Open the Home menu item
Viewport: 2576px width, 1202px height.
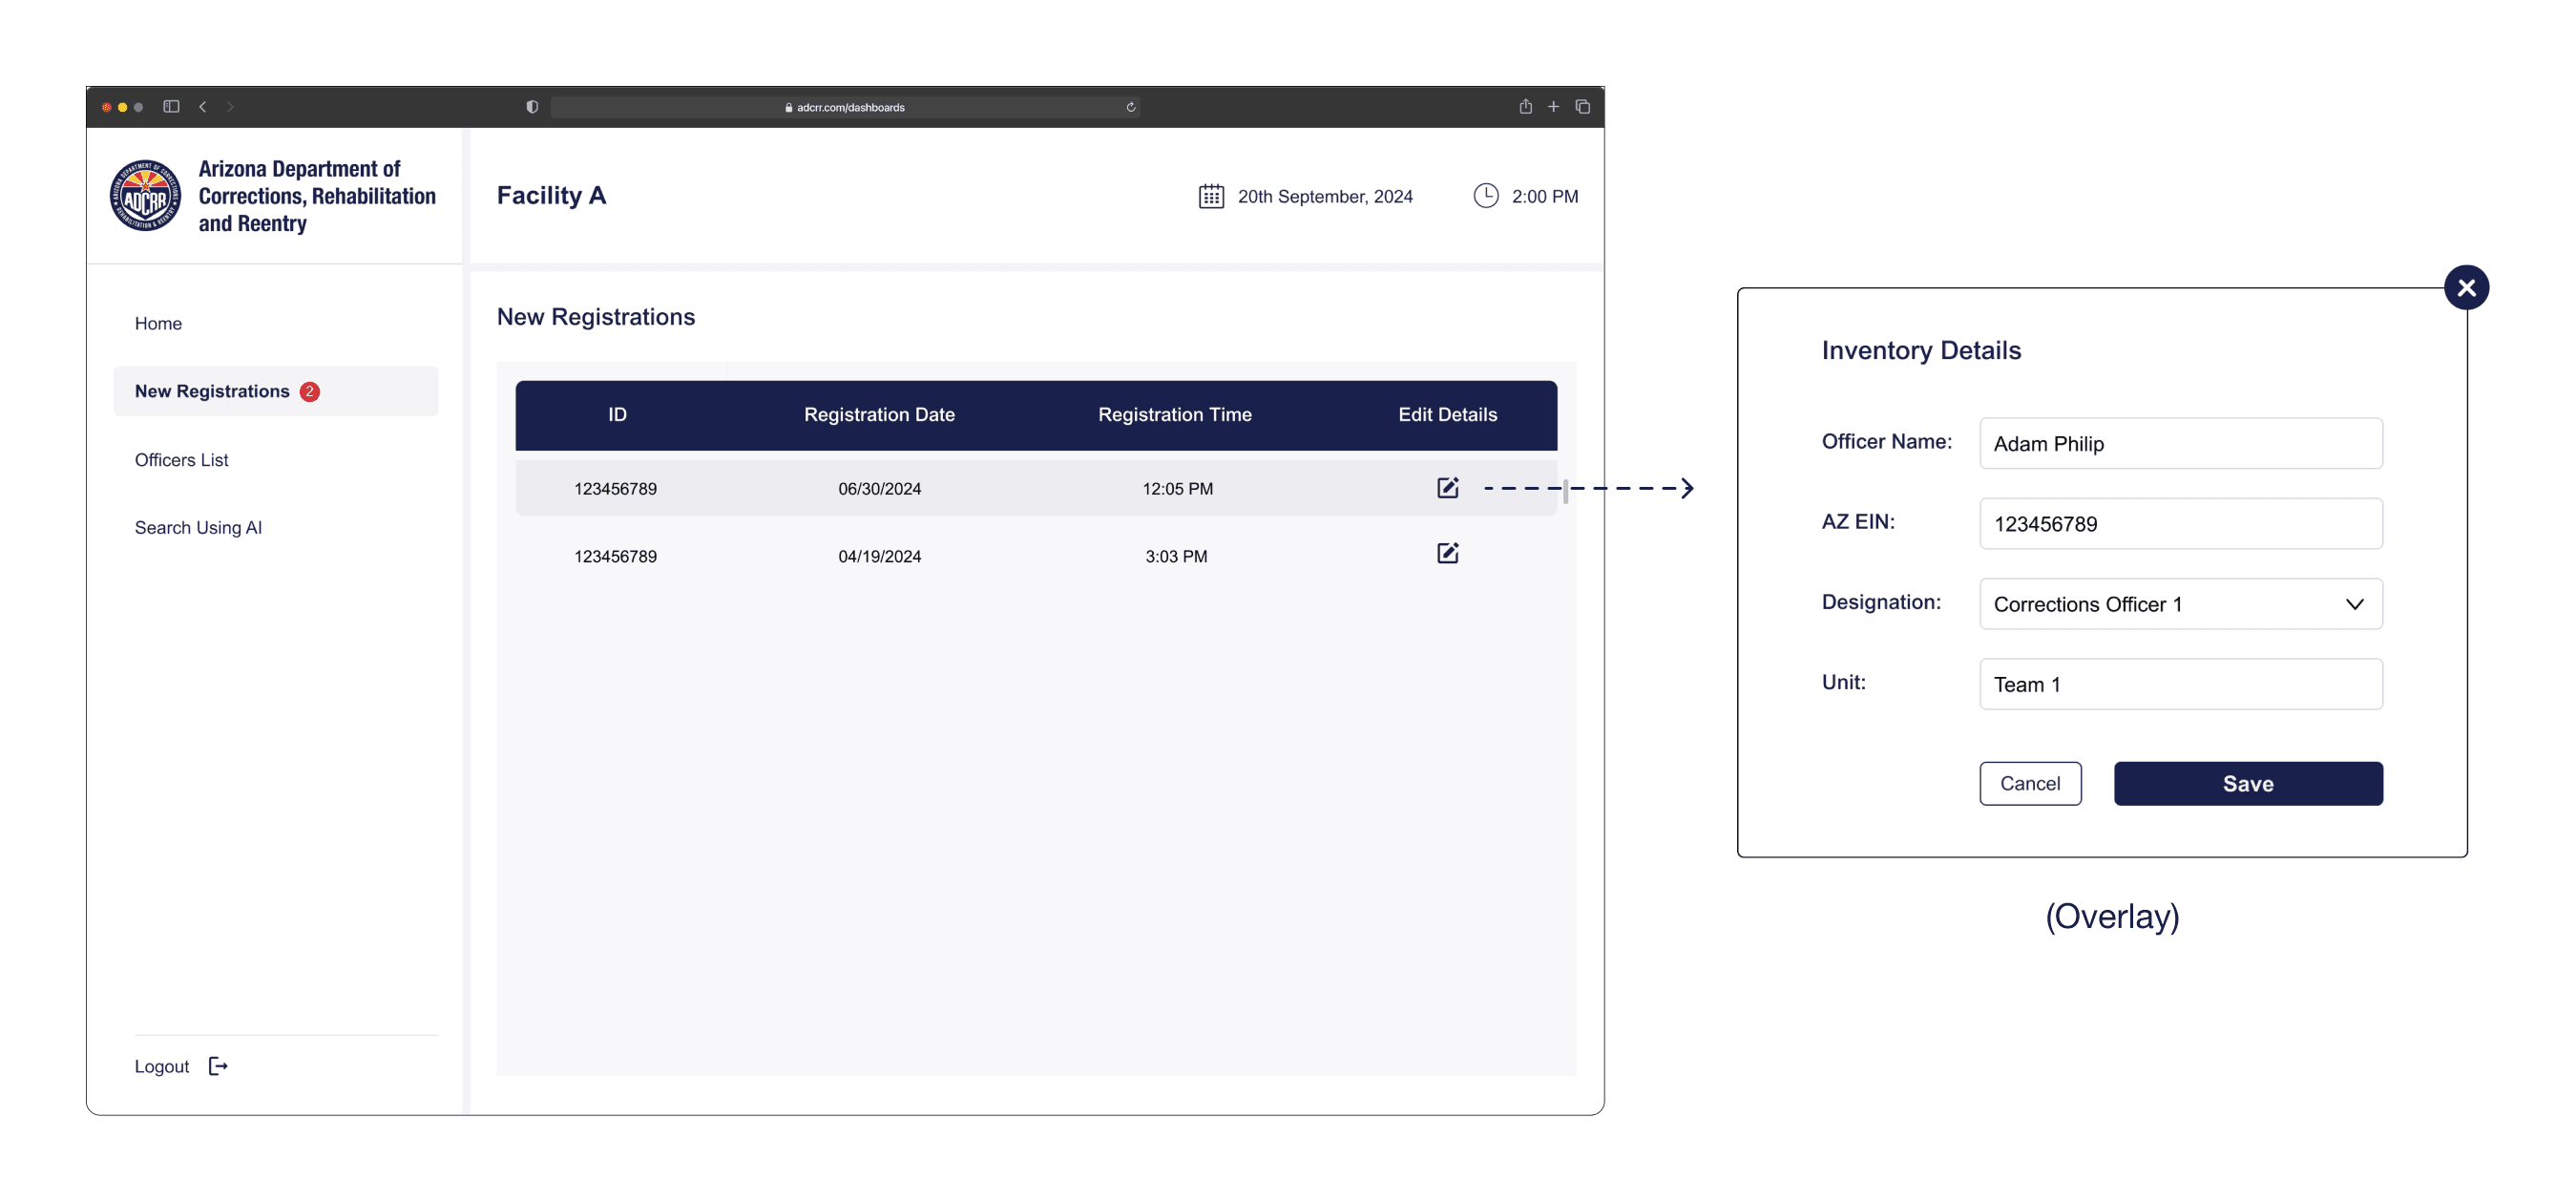[158, 323]
